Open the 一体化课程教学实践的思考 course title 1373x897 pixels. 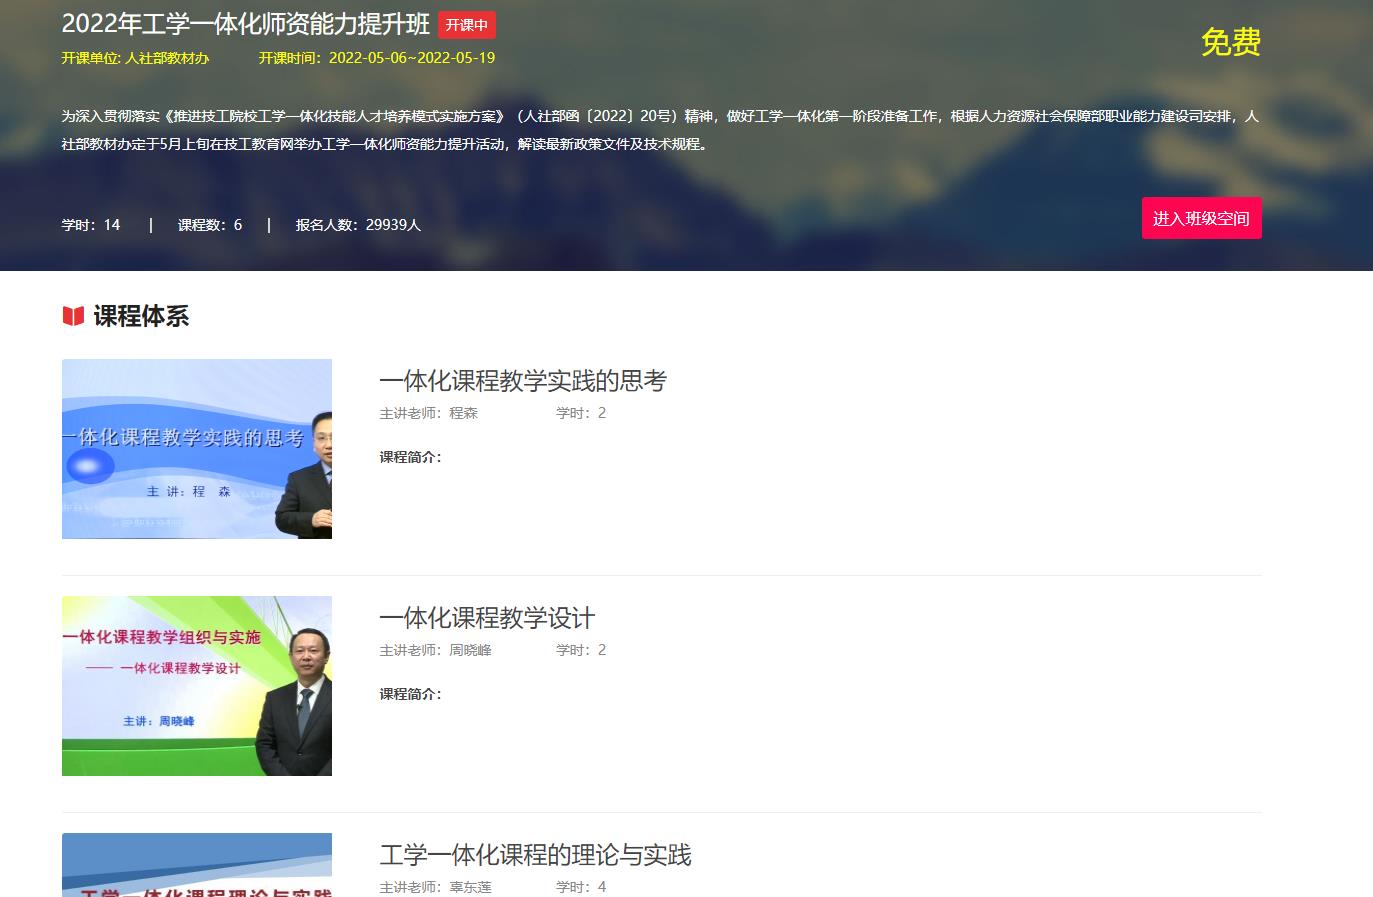tap(522, 381)
